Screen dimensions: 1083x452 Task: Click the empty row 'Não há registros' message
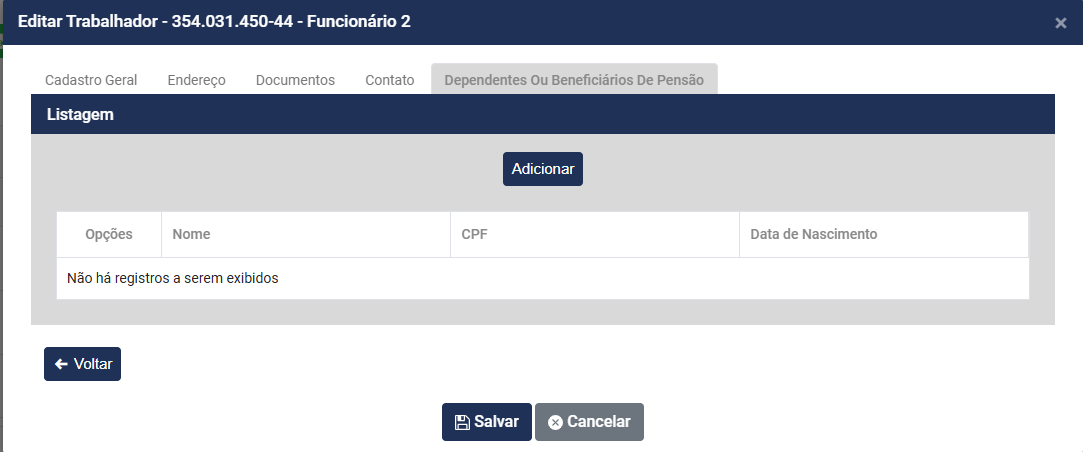[x=172, y=278]
